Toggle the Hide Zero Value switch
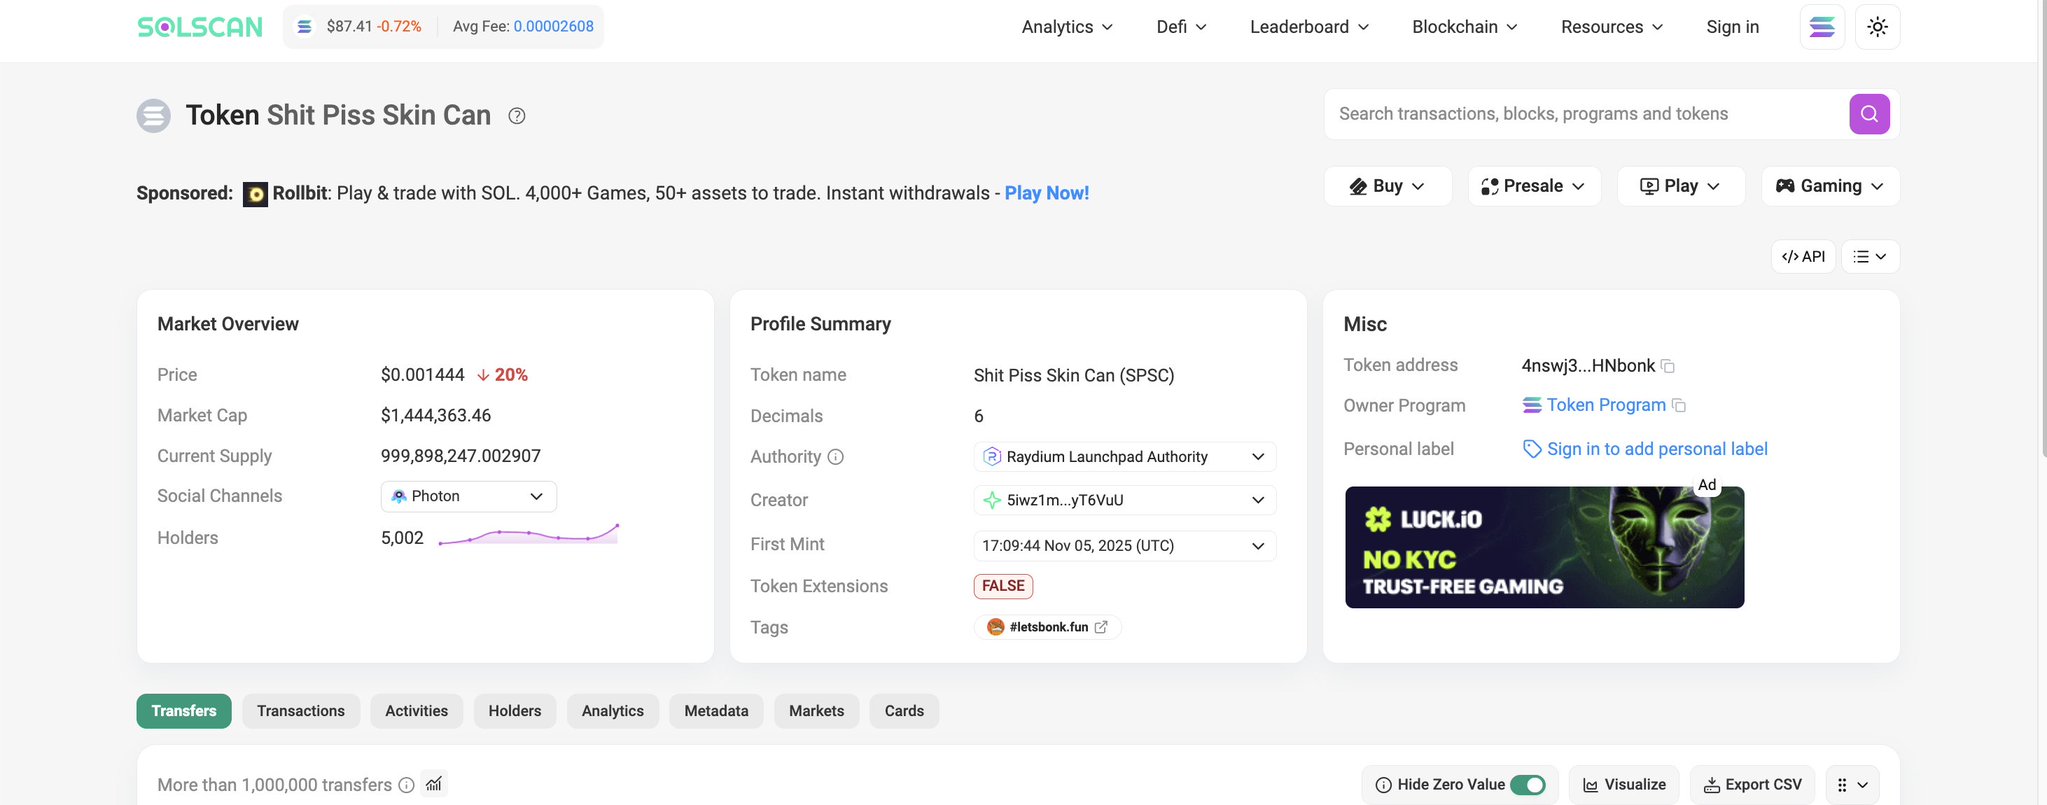This screenshot has width=2047, height=805. click(x=1527, y=785)
